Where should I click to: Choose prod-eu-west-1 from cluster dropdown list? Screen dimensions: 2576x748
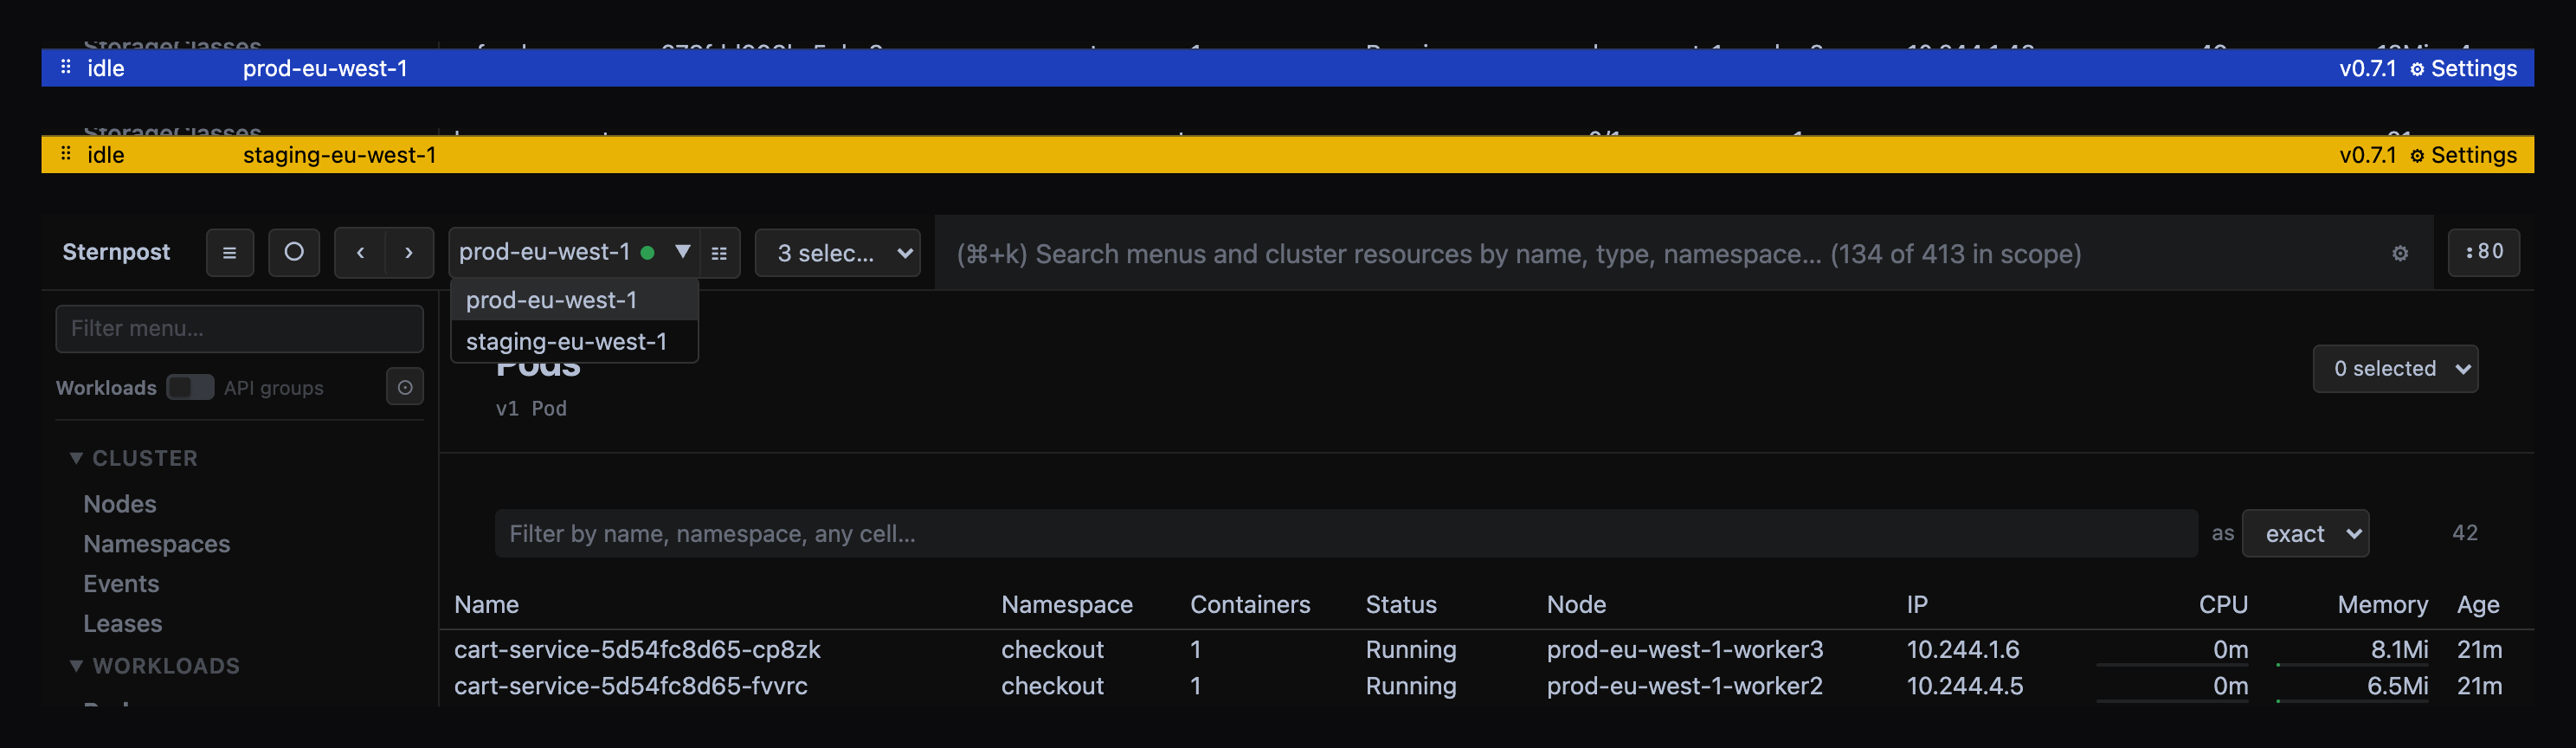pos(574,300)
